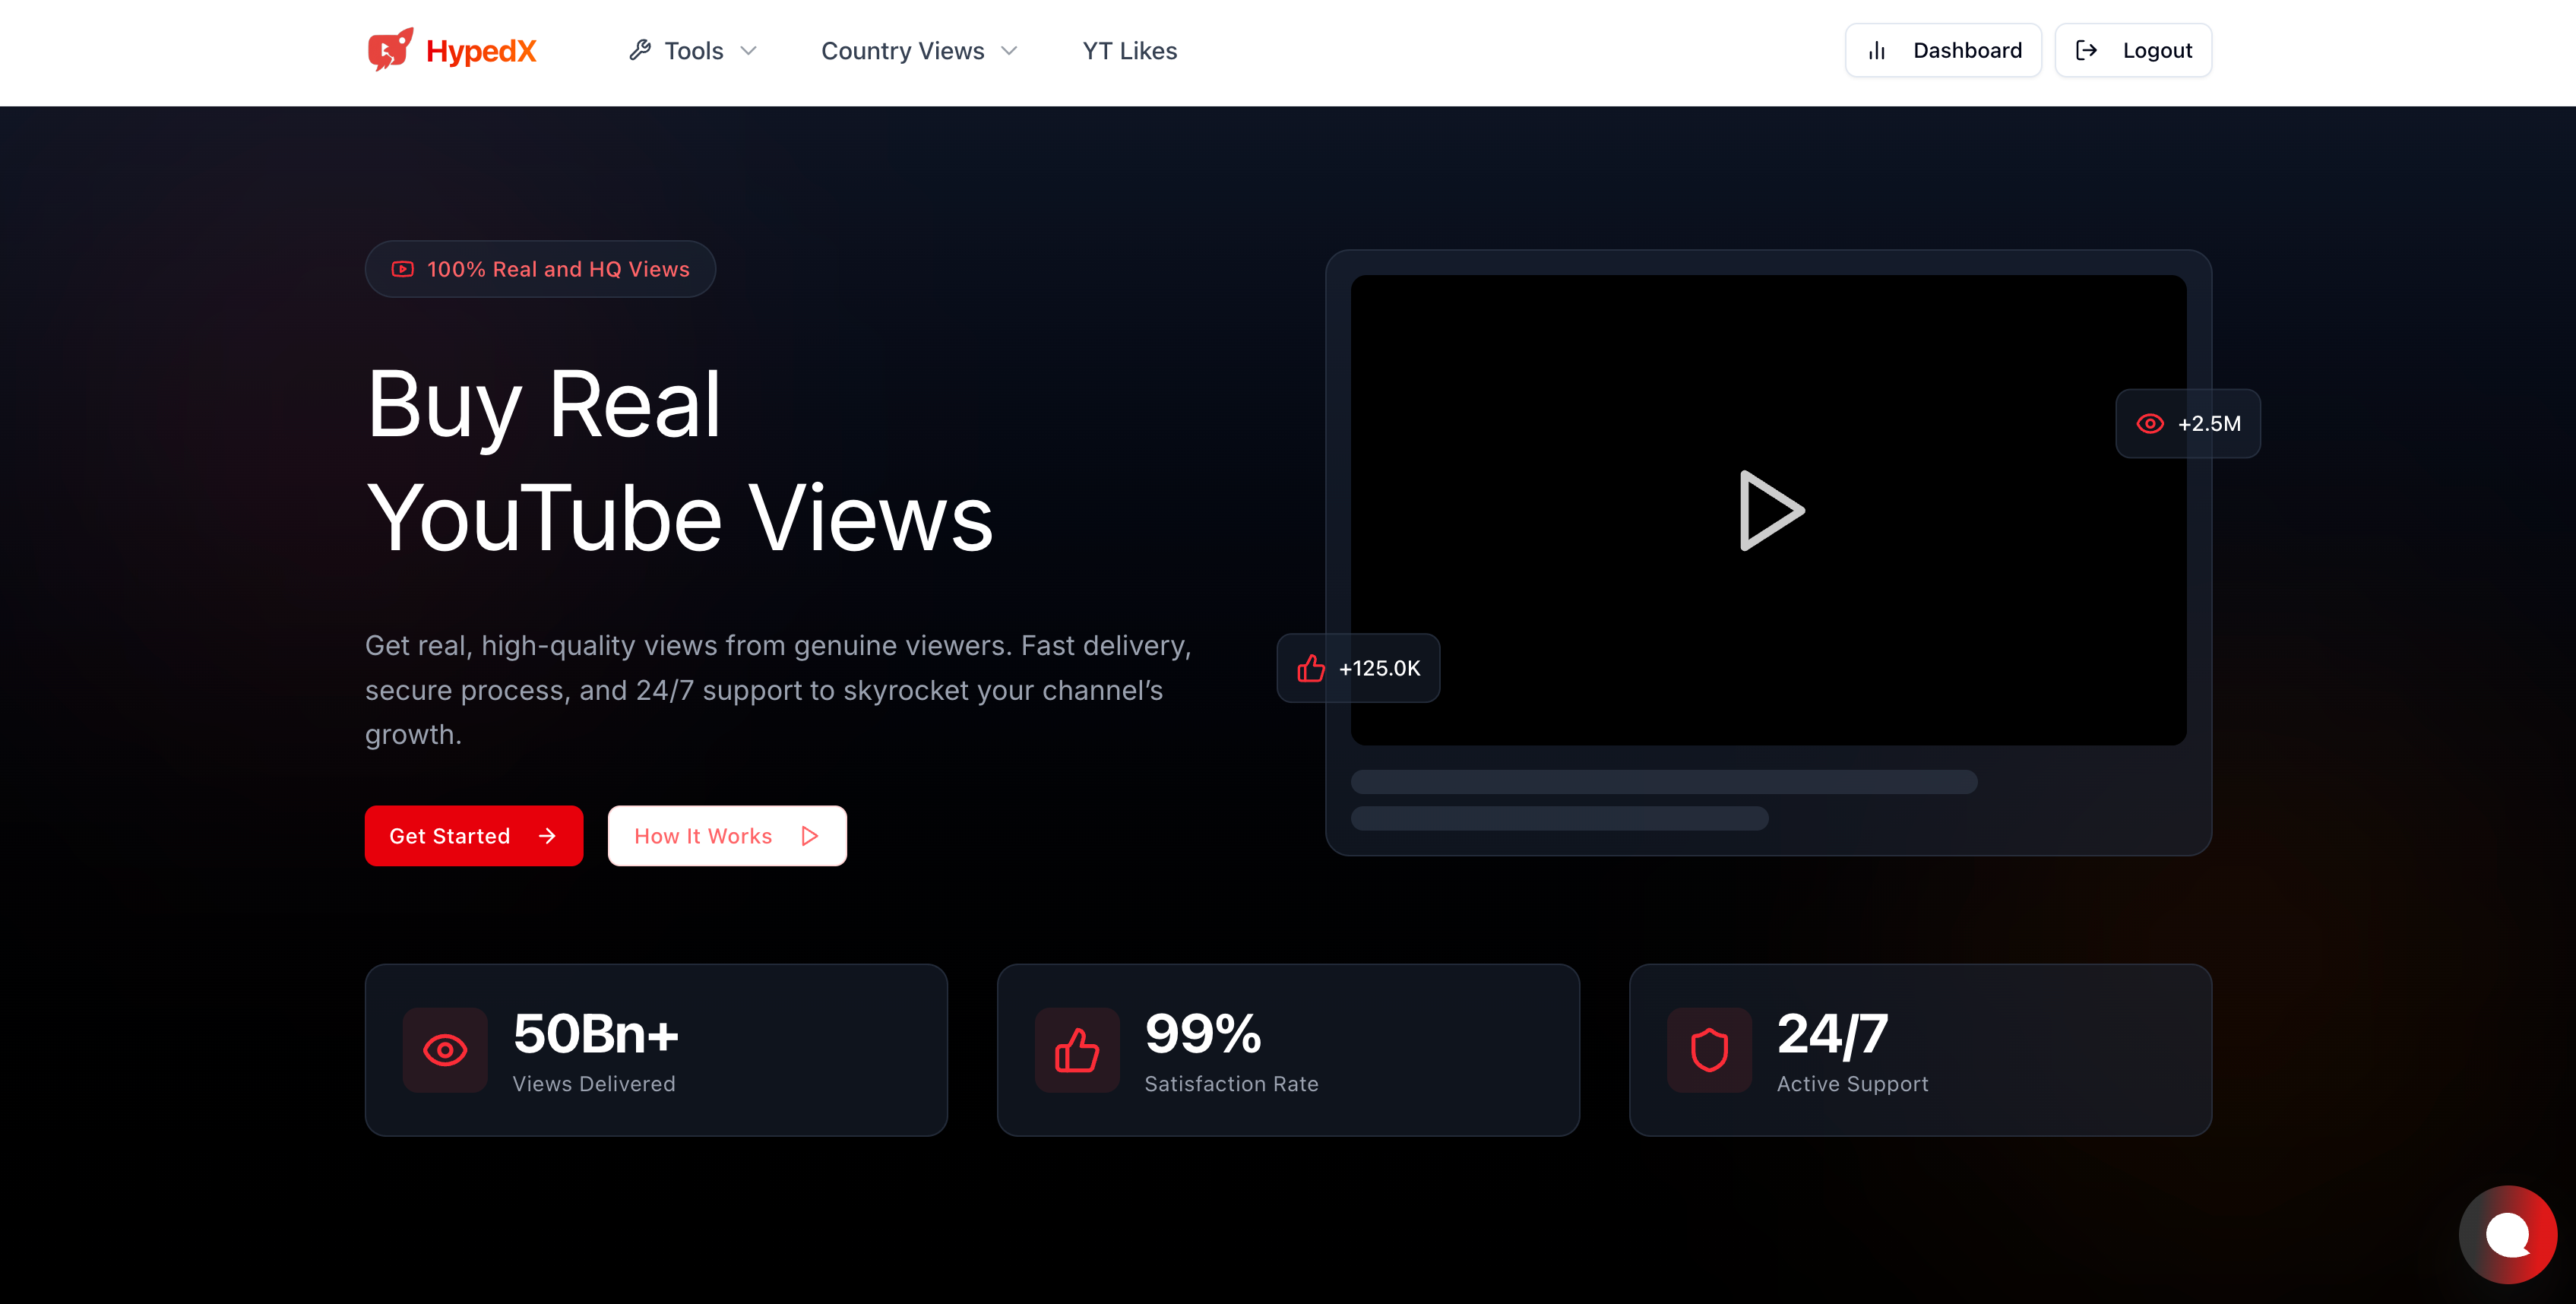Click the thumbs-up icon on Satisfaction Rate card

tap(1077, 1050)
